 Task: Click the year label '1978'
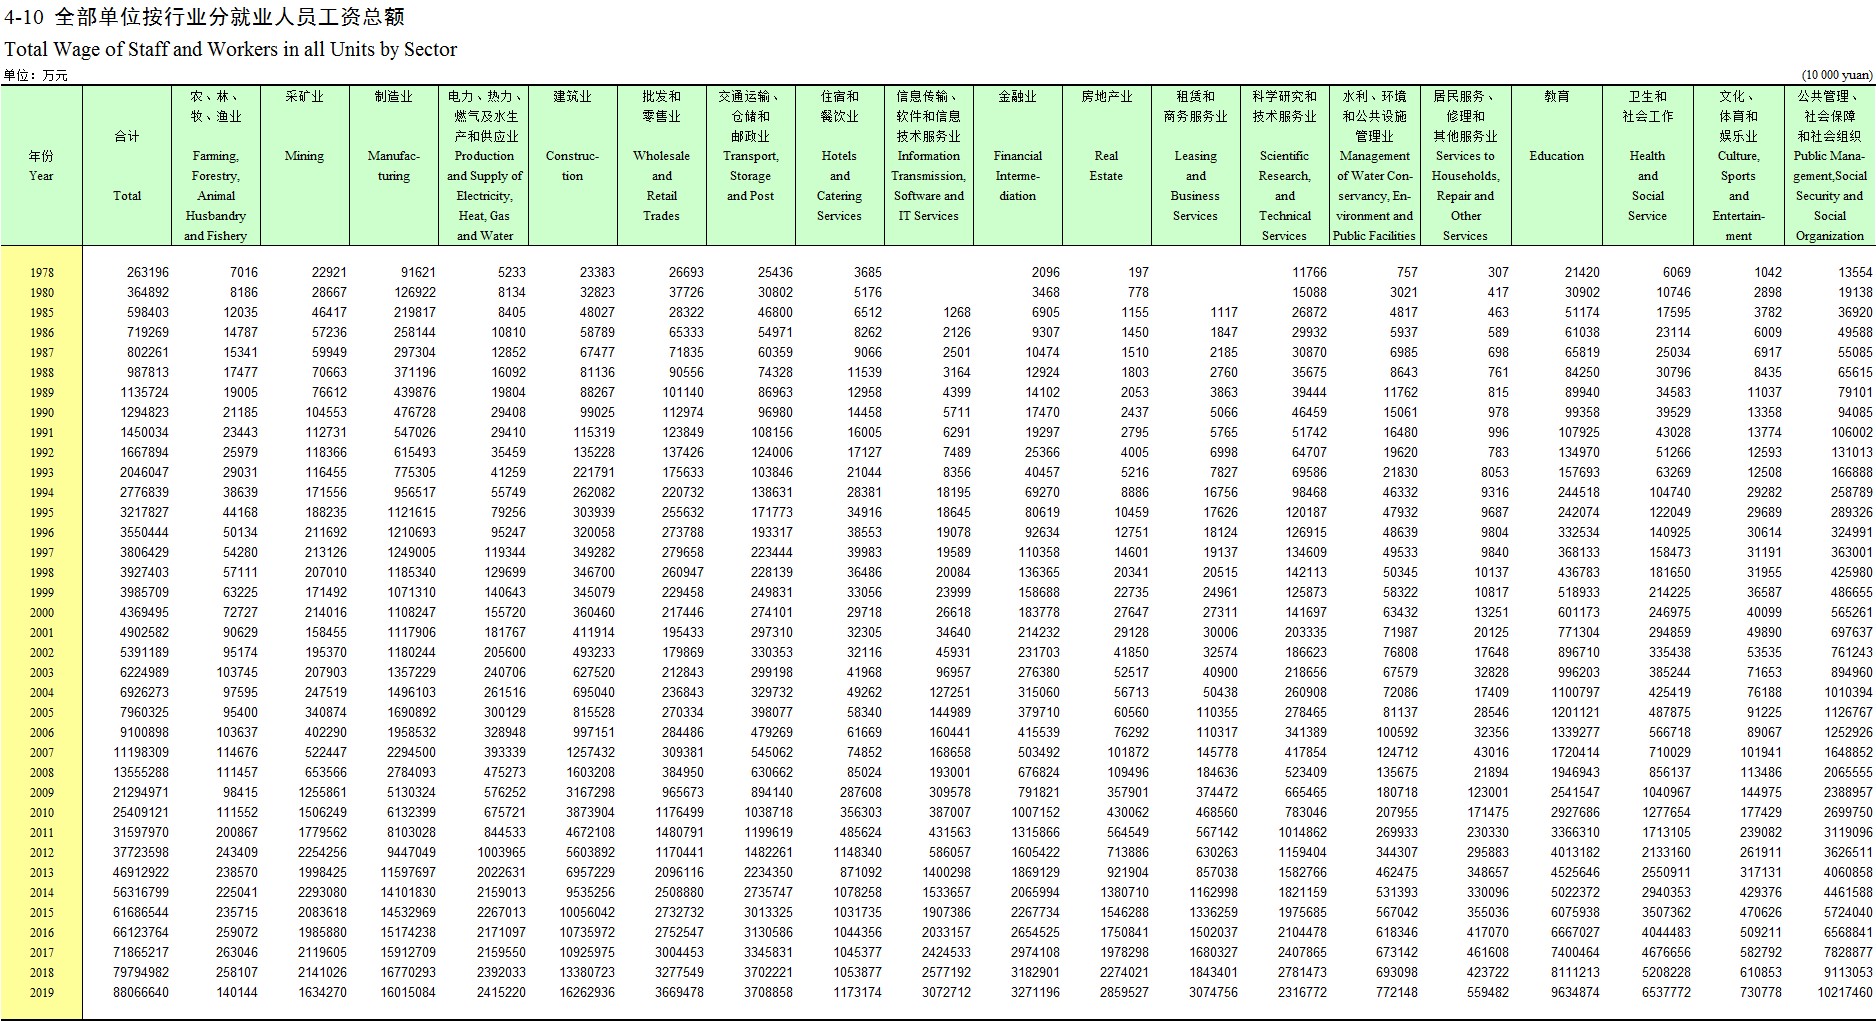pos(41,273)
